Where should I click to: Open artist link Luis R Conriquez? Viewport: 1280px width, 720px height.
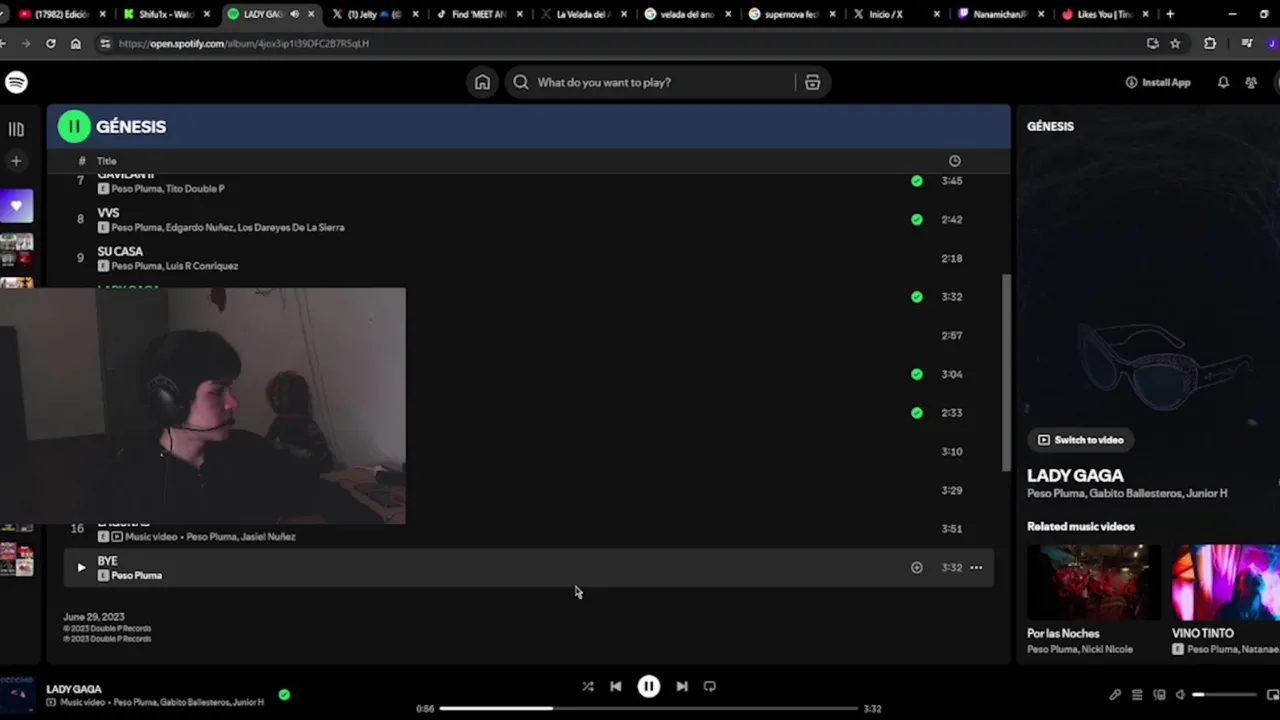click(202, 266)
